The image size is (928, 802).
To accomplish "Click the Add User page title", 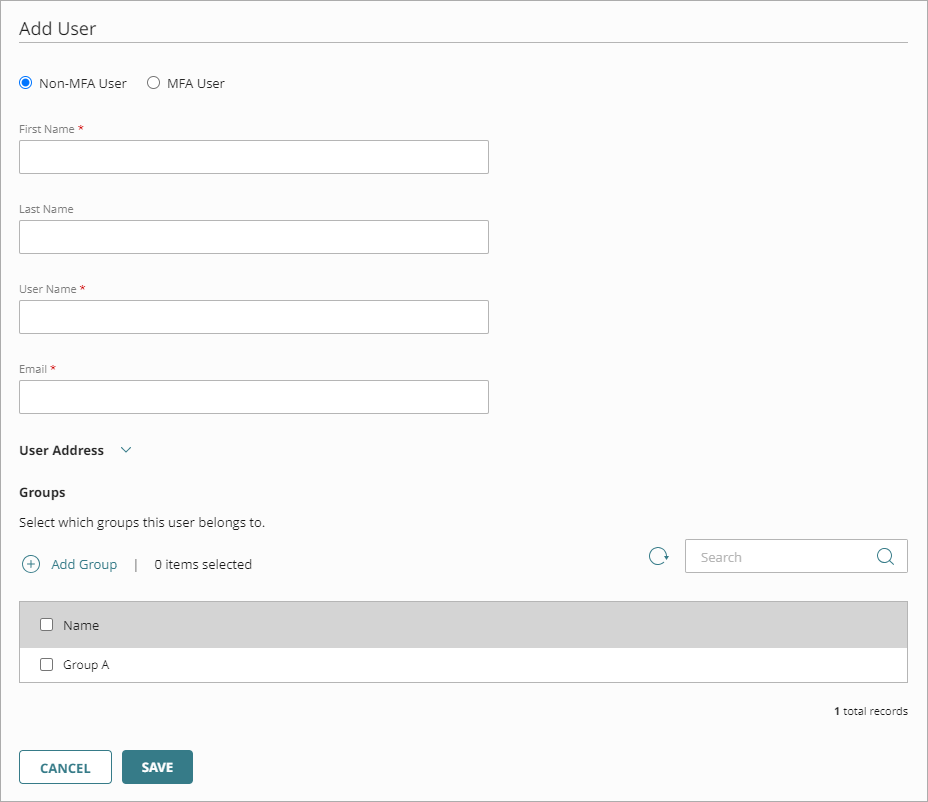I will click(x=56, y=28).
